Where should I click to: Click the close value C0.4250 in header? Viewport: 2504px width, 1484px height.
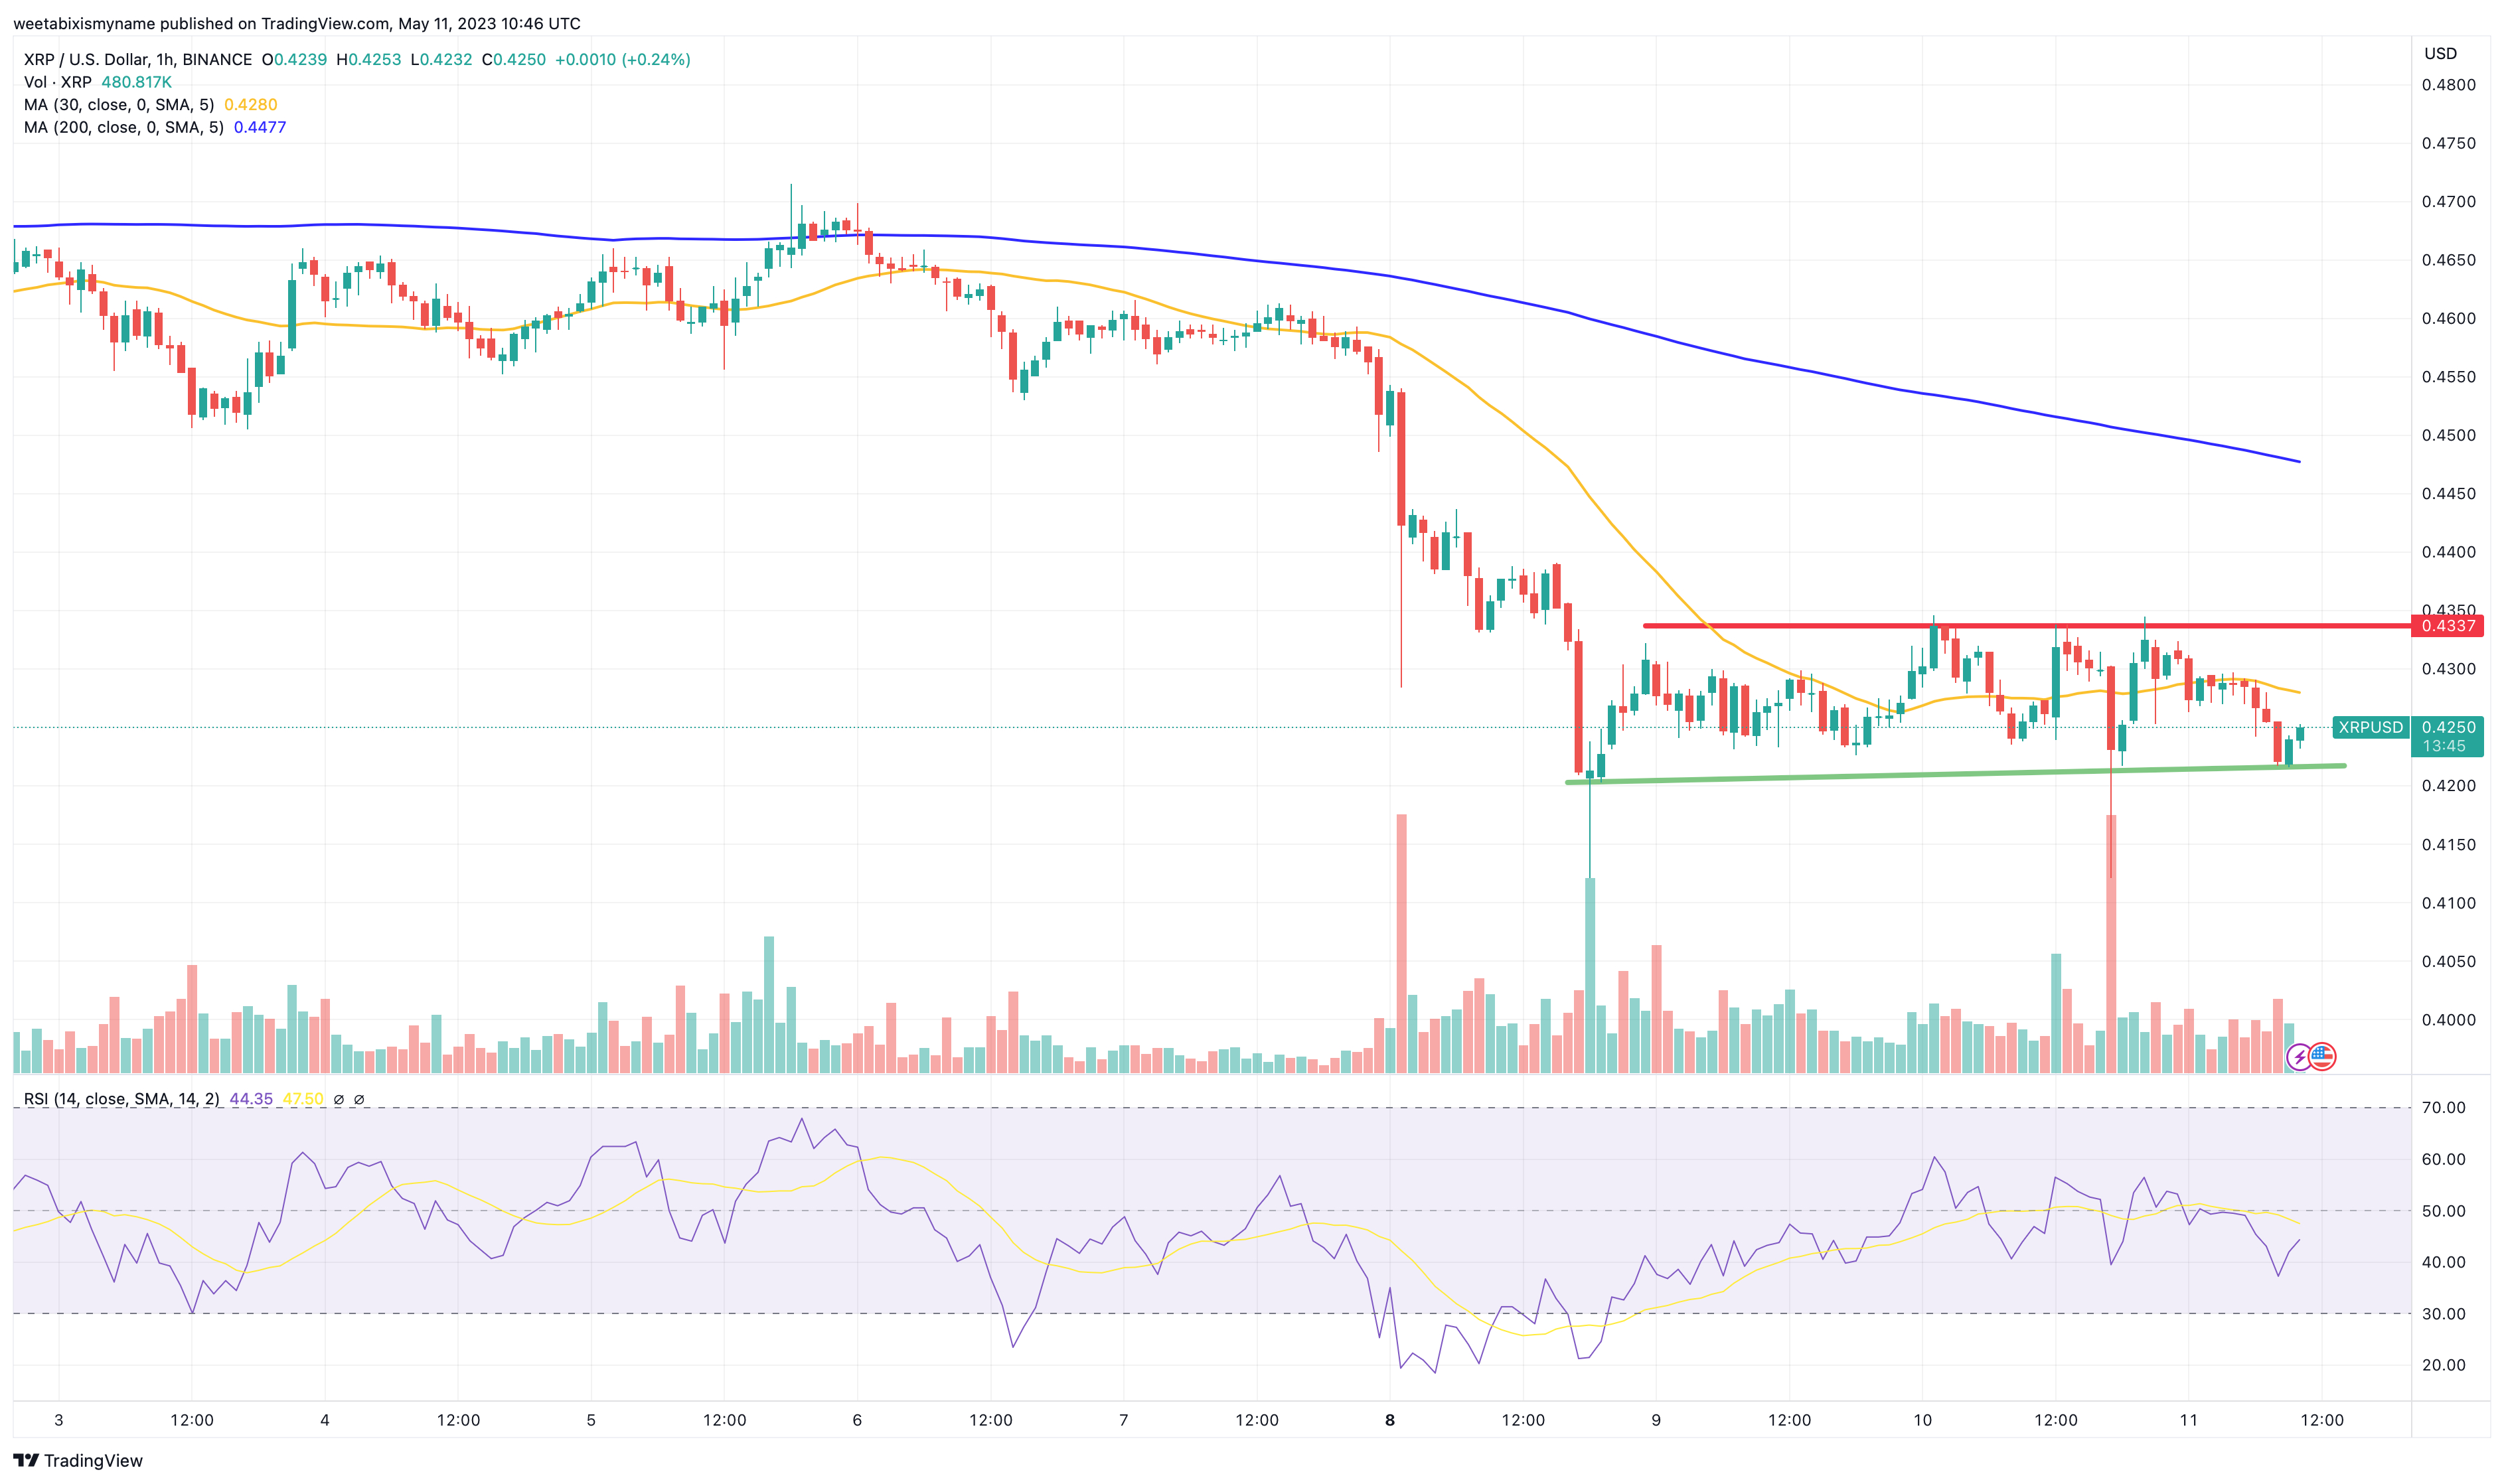pos(514,60)
